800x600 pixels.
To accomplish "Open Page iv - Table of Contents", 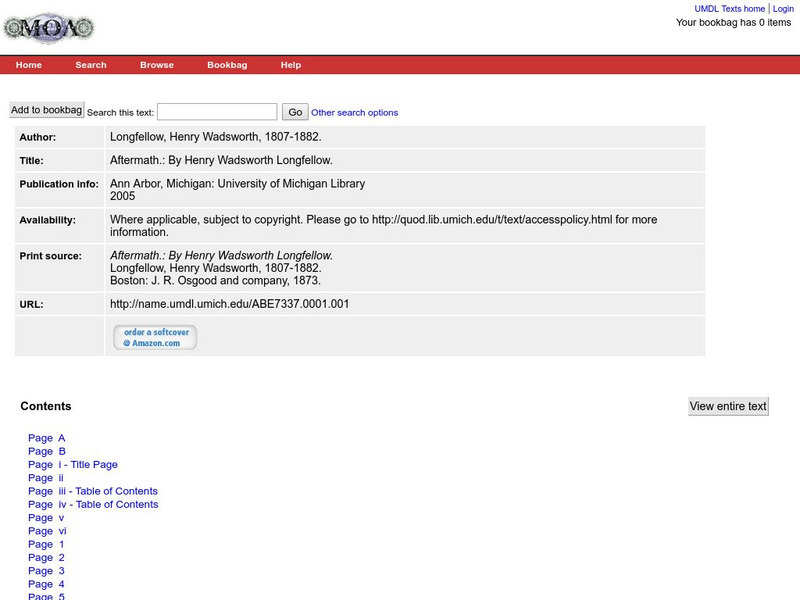I will (x=93, y=504).
